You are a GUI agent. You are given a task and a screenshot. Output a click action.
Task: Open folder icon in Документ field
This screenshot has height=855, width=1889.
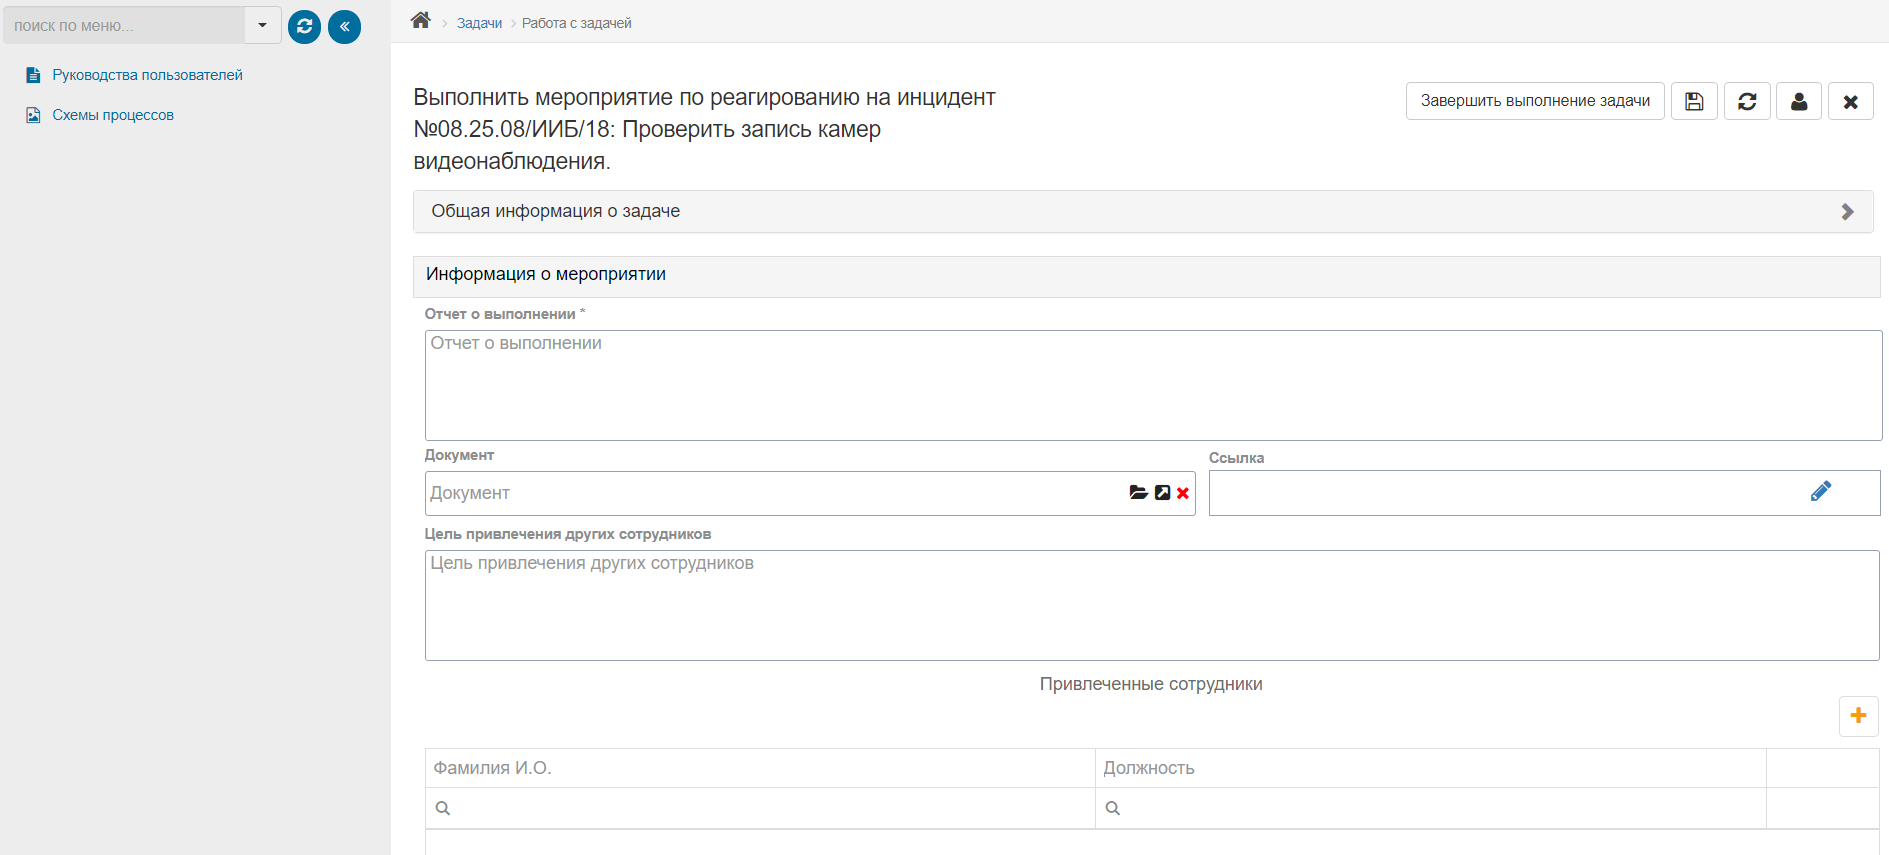[1138, 493]
